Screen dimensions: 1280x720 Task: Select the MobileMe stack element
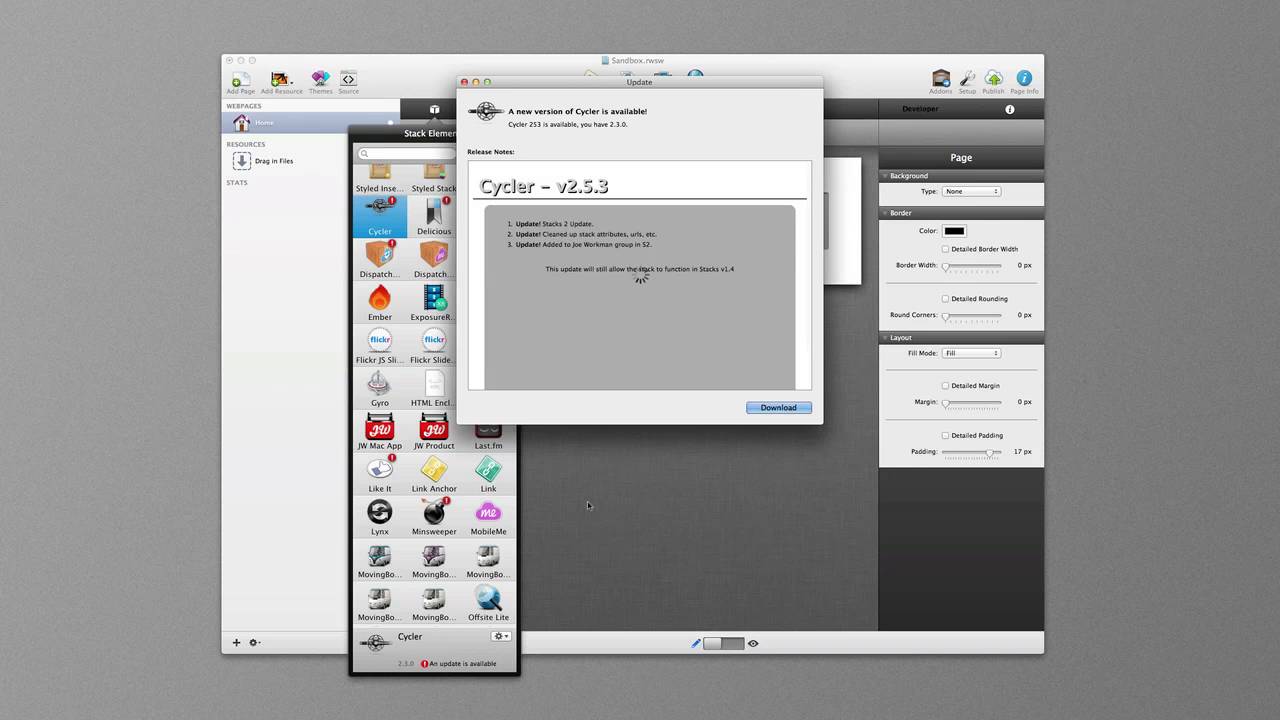(488, 517)
